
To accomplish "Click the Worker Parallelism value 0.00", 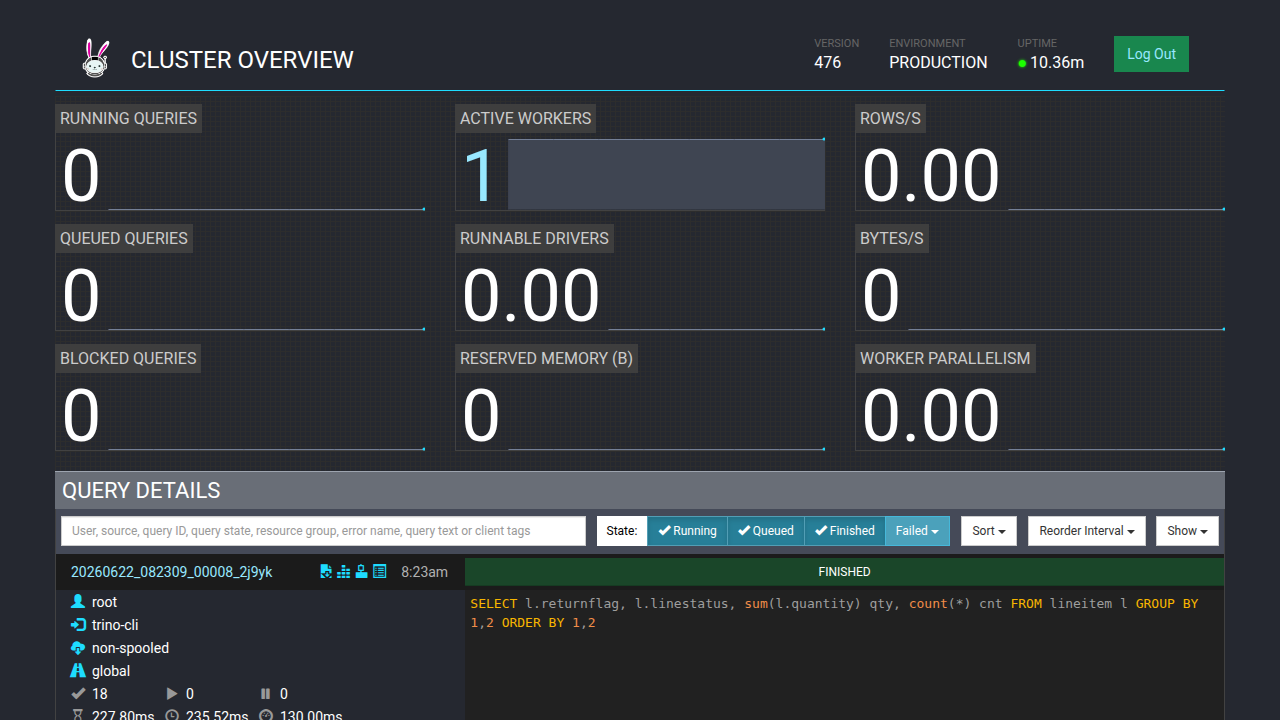I will click(x=931, y=416).
